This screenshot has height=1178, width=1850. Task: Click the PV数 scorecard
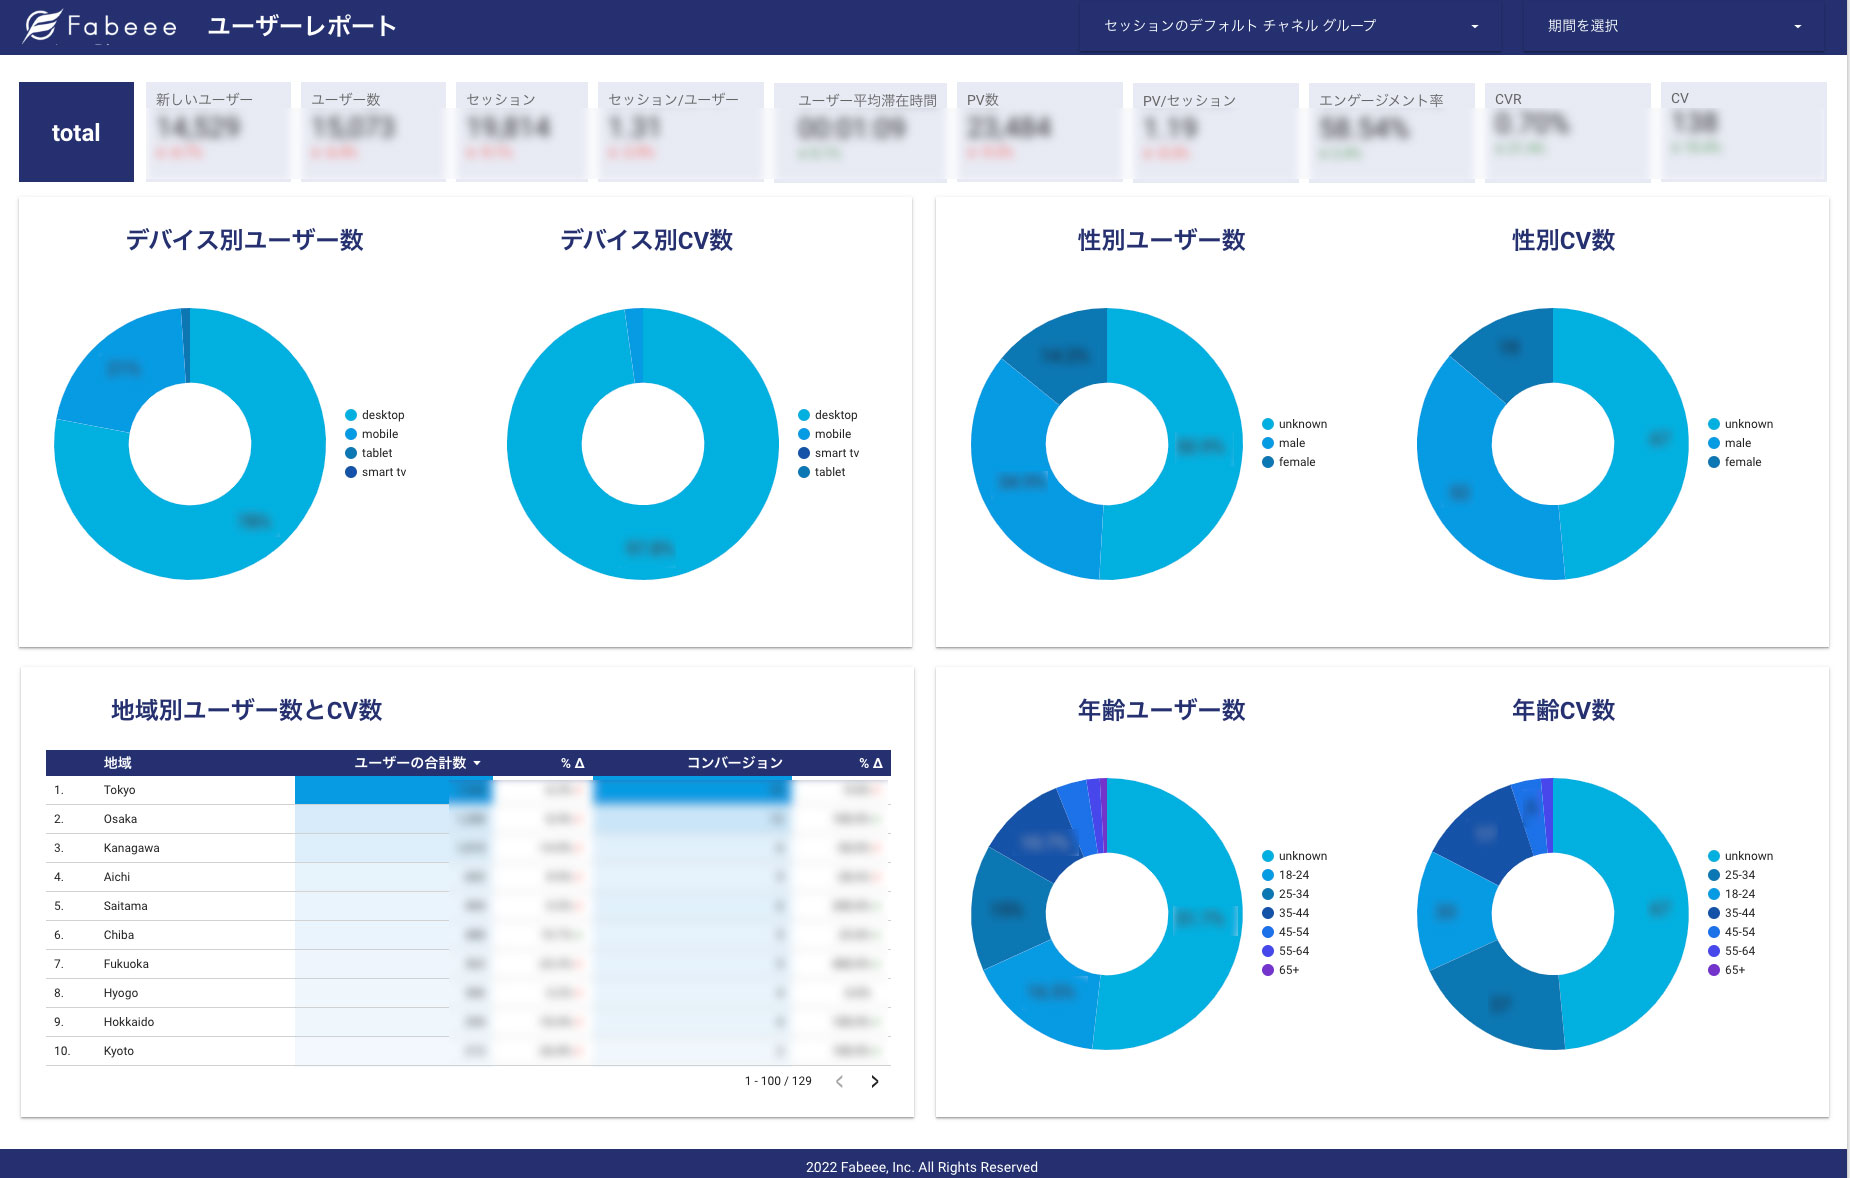pyautogui.click(x=1040, y=132)
